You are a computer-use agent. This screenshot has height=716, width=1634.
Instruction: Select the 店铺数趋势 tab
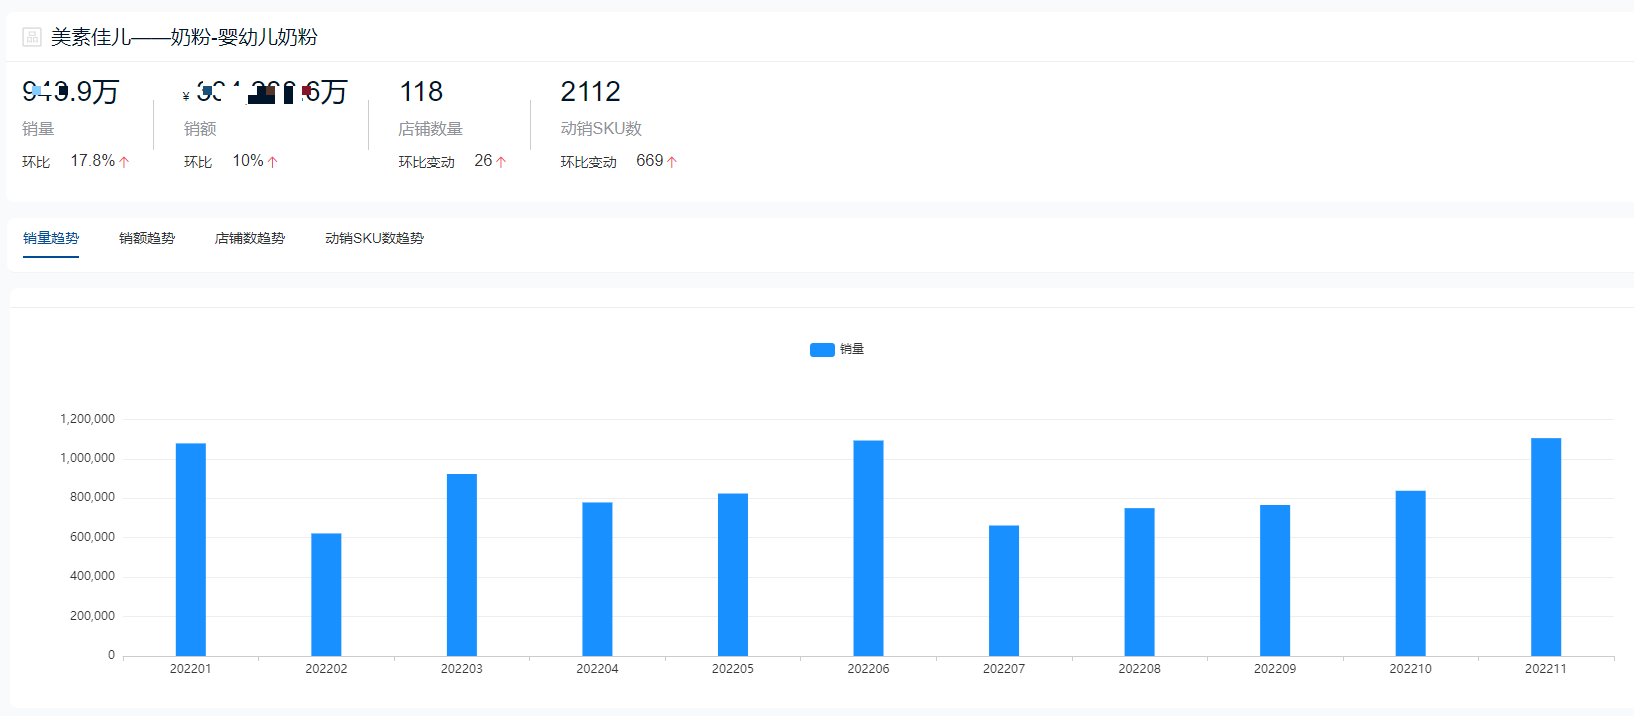(x=250, y=238)
